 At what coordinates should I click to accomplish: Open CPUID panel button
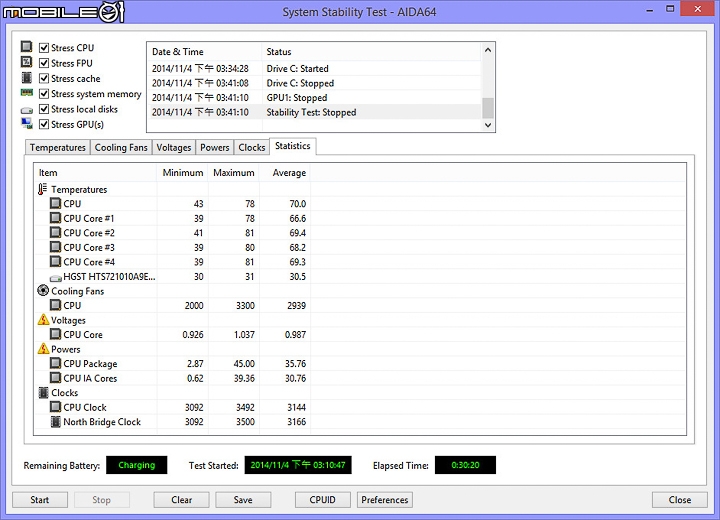coord(322,500)
